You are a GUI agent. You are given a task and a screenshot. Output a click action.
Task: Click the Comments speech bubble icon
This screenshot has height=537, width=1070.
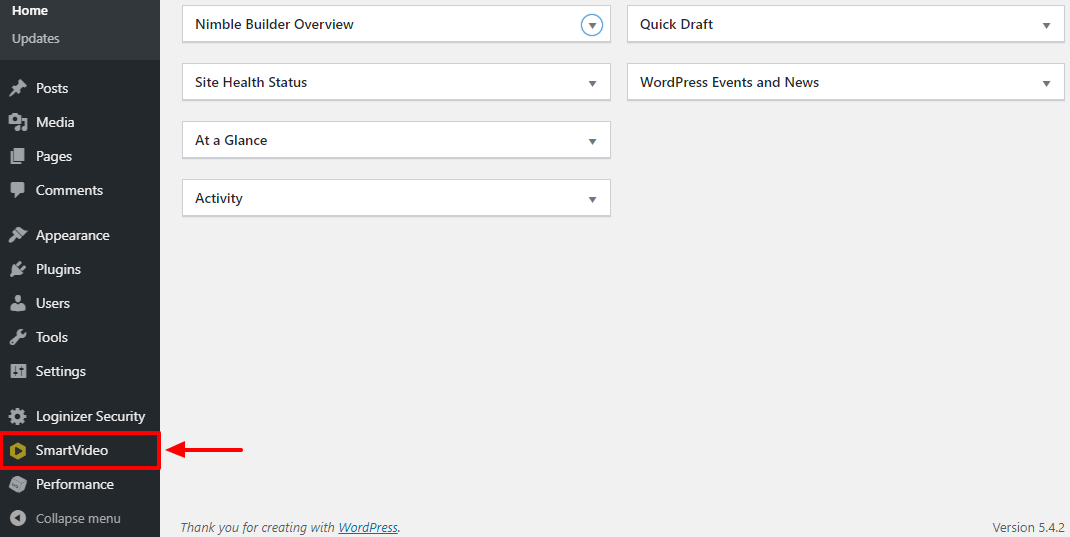[x=18, y=190]
